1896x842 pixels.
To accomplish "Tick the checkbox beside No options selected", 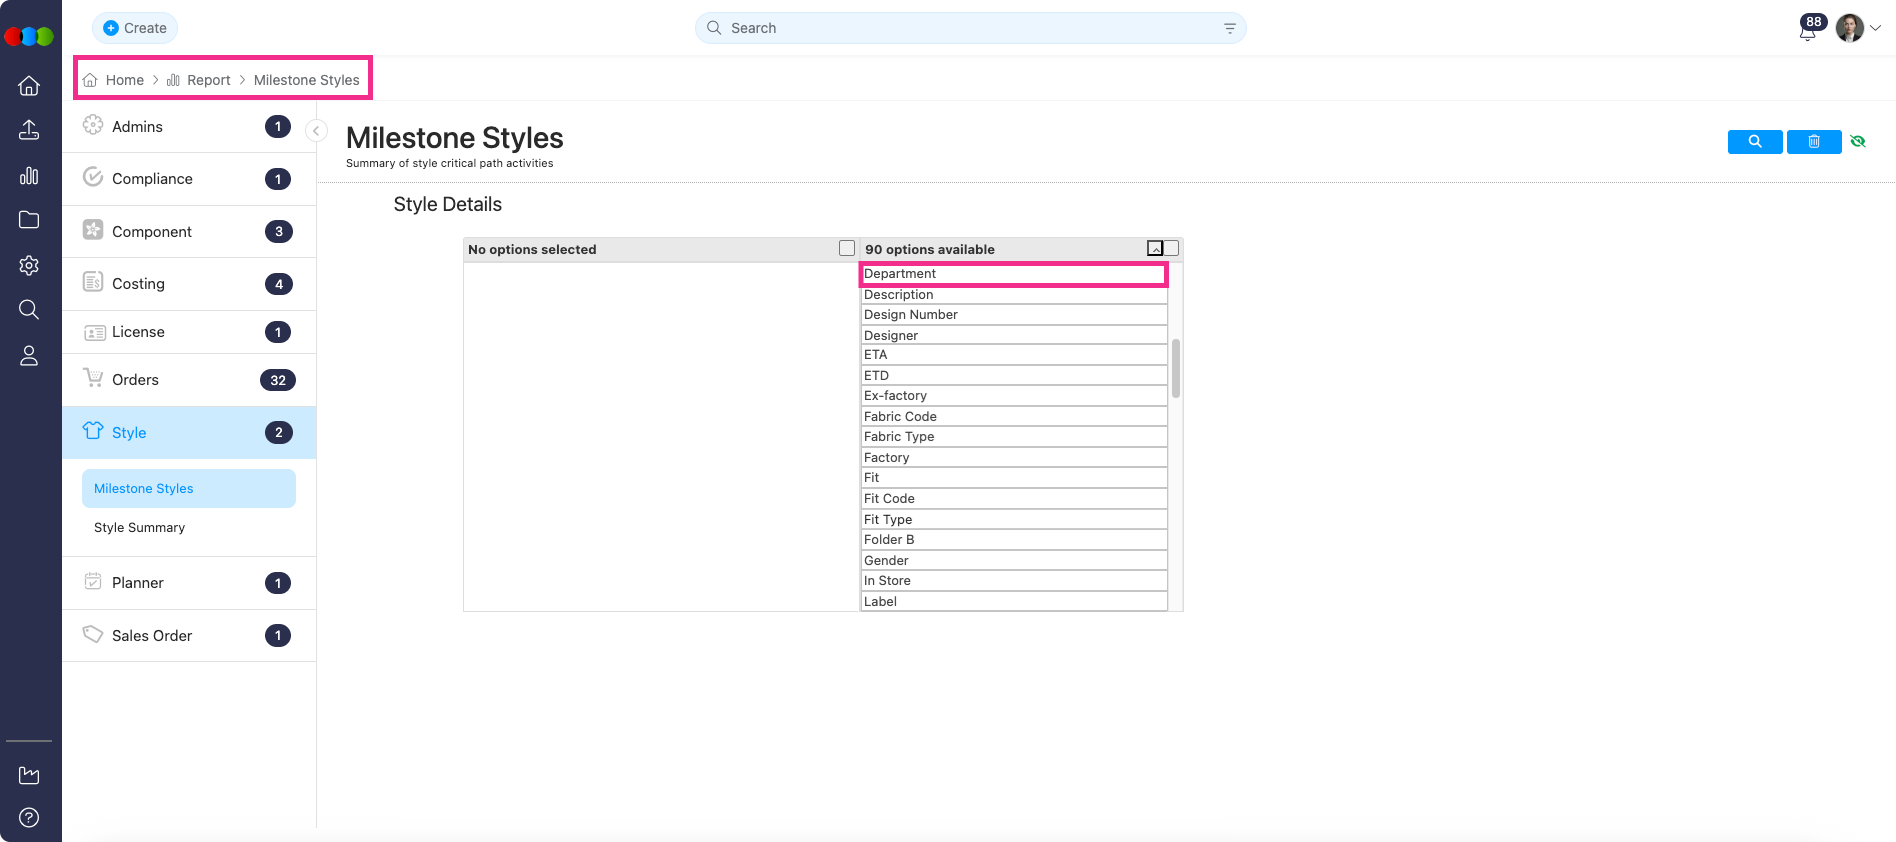I will [847, 248].
